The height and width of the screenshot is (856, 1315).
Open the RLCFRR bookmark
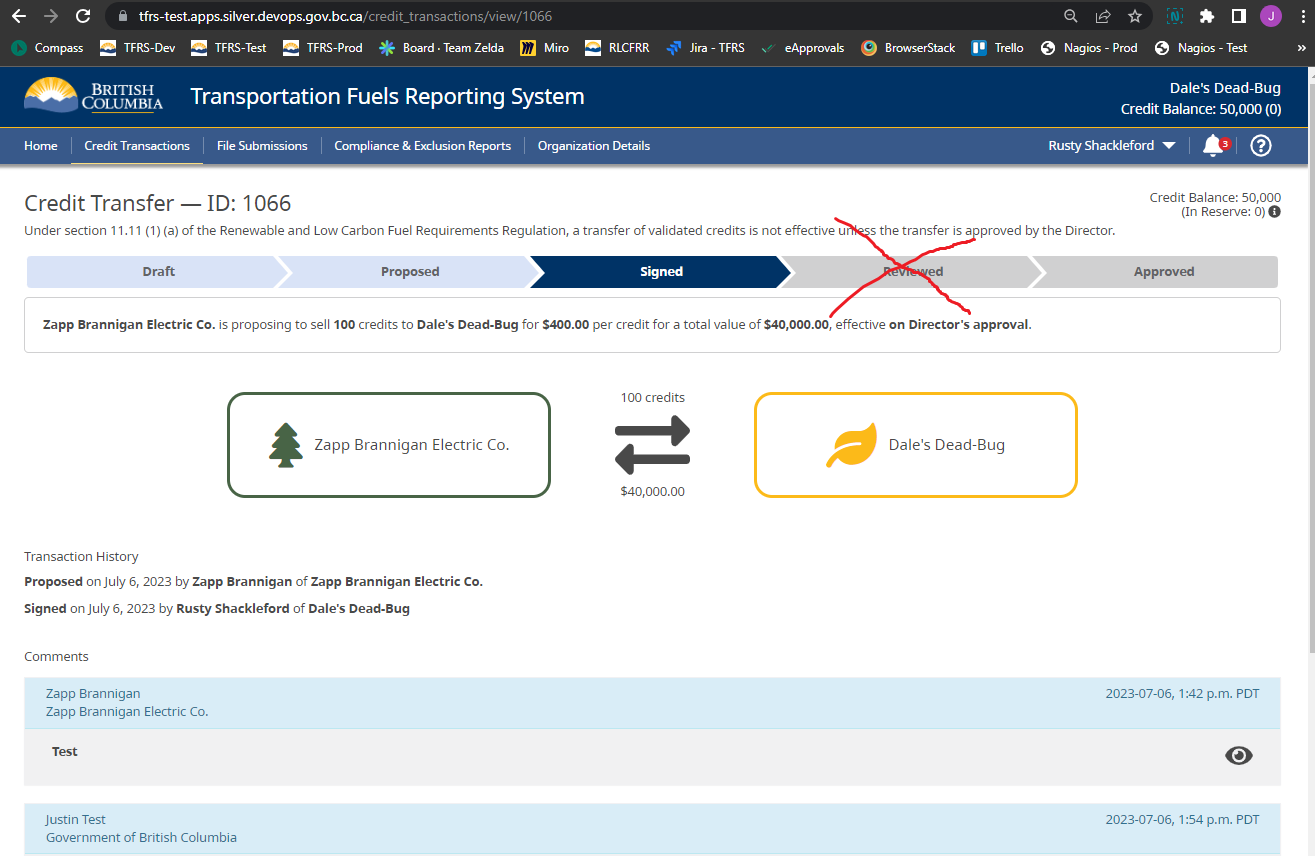click(617, 48)
